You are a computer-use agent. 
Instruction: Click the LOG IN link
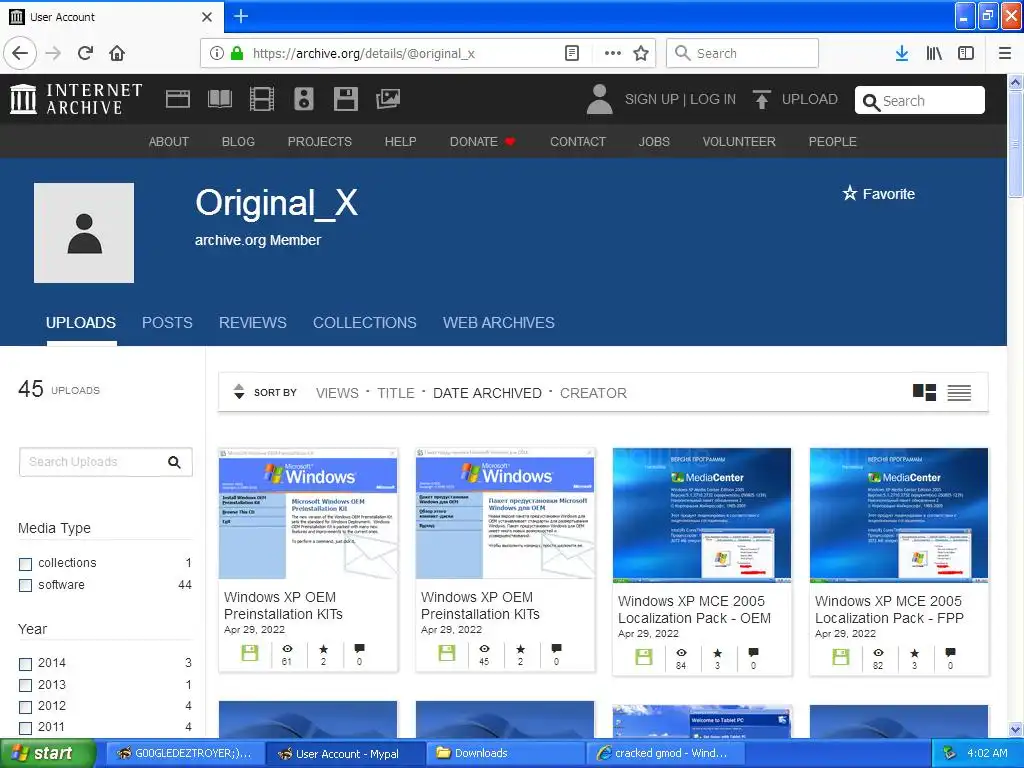[x=713, y=99]
